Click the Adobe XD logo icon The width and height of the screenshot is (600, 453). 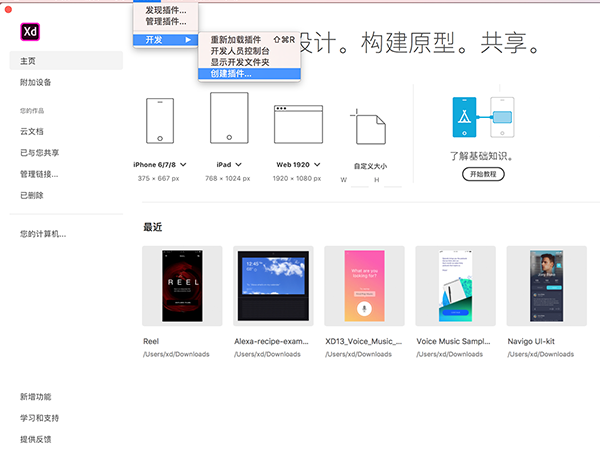29,30
